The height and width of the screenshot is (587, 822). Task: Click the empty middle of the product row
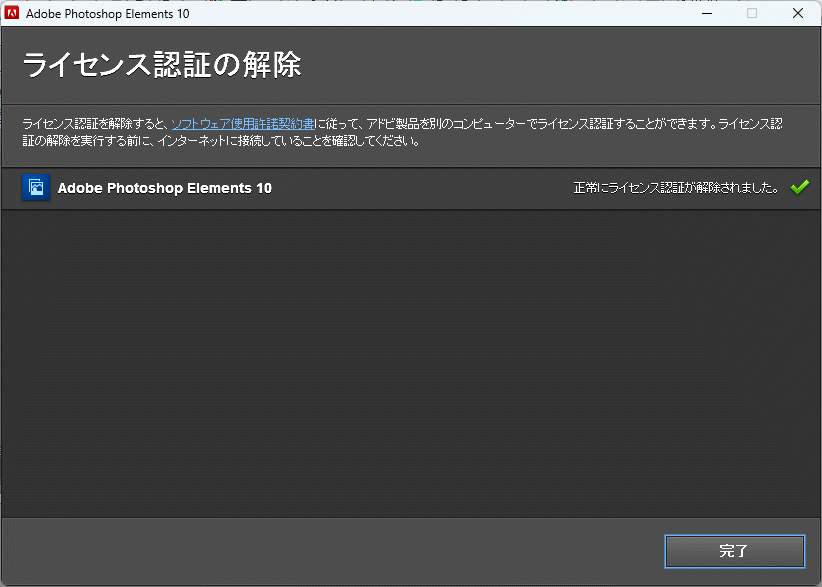(420, 188)
